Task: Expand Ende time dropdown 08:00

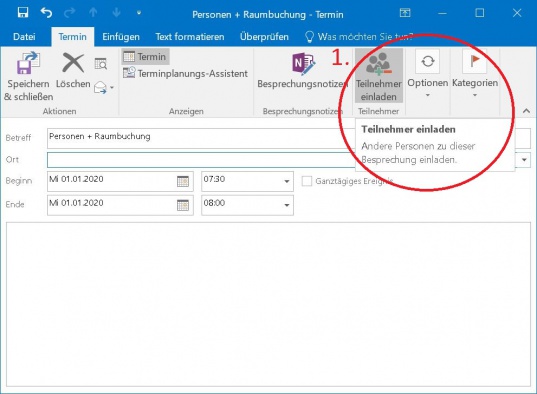Action: coord(287,205)
